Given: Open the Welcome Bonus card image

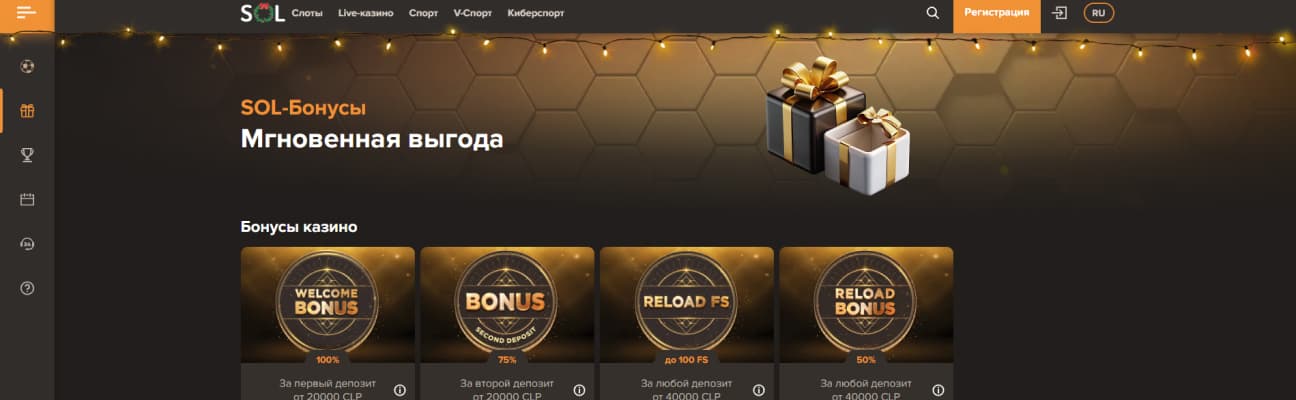Looking at the screenshot, I should 328,304.
